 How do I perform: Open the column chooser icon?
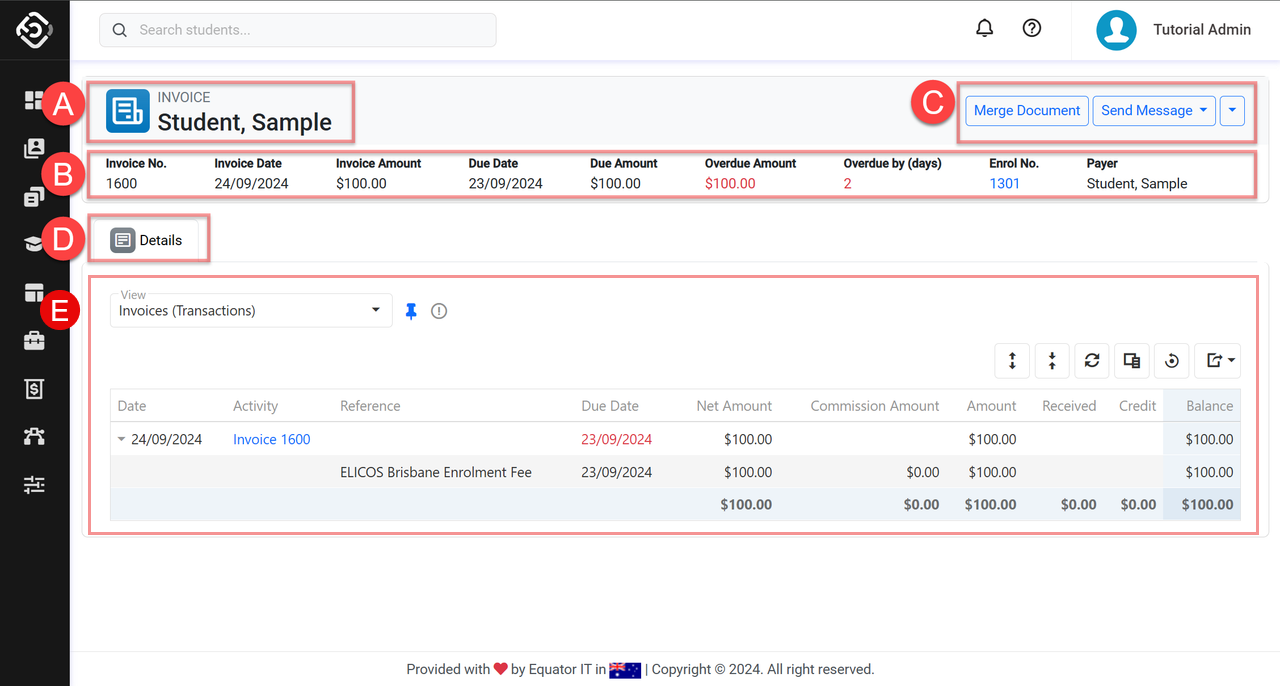(1132, 361)
